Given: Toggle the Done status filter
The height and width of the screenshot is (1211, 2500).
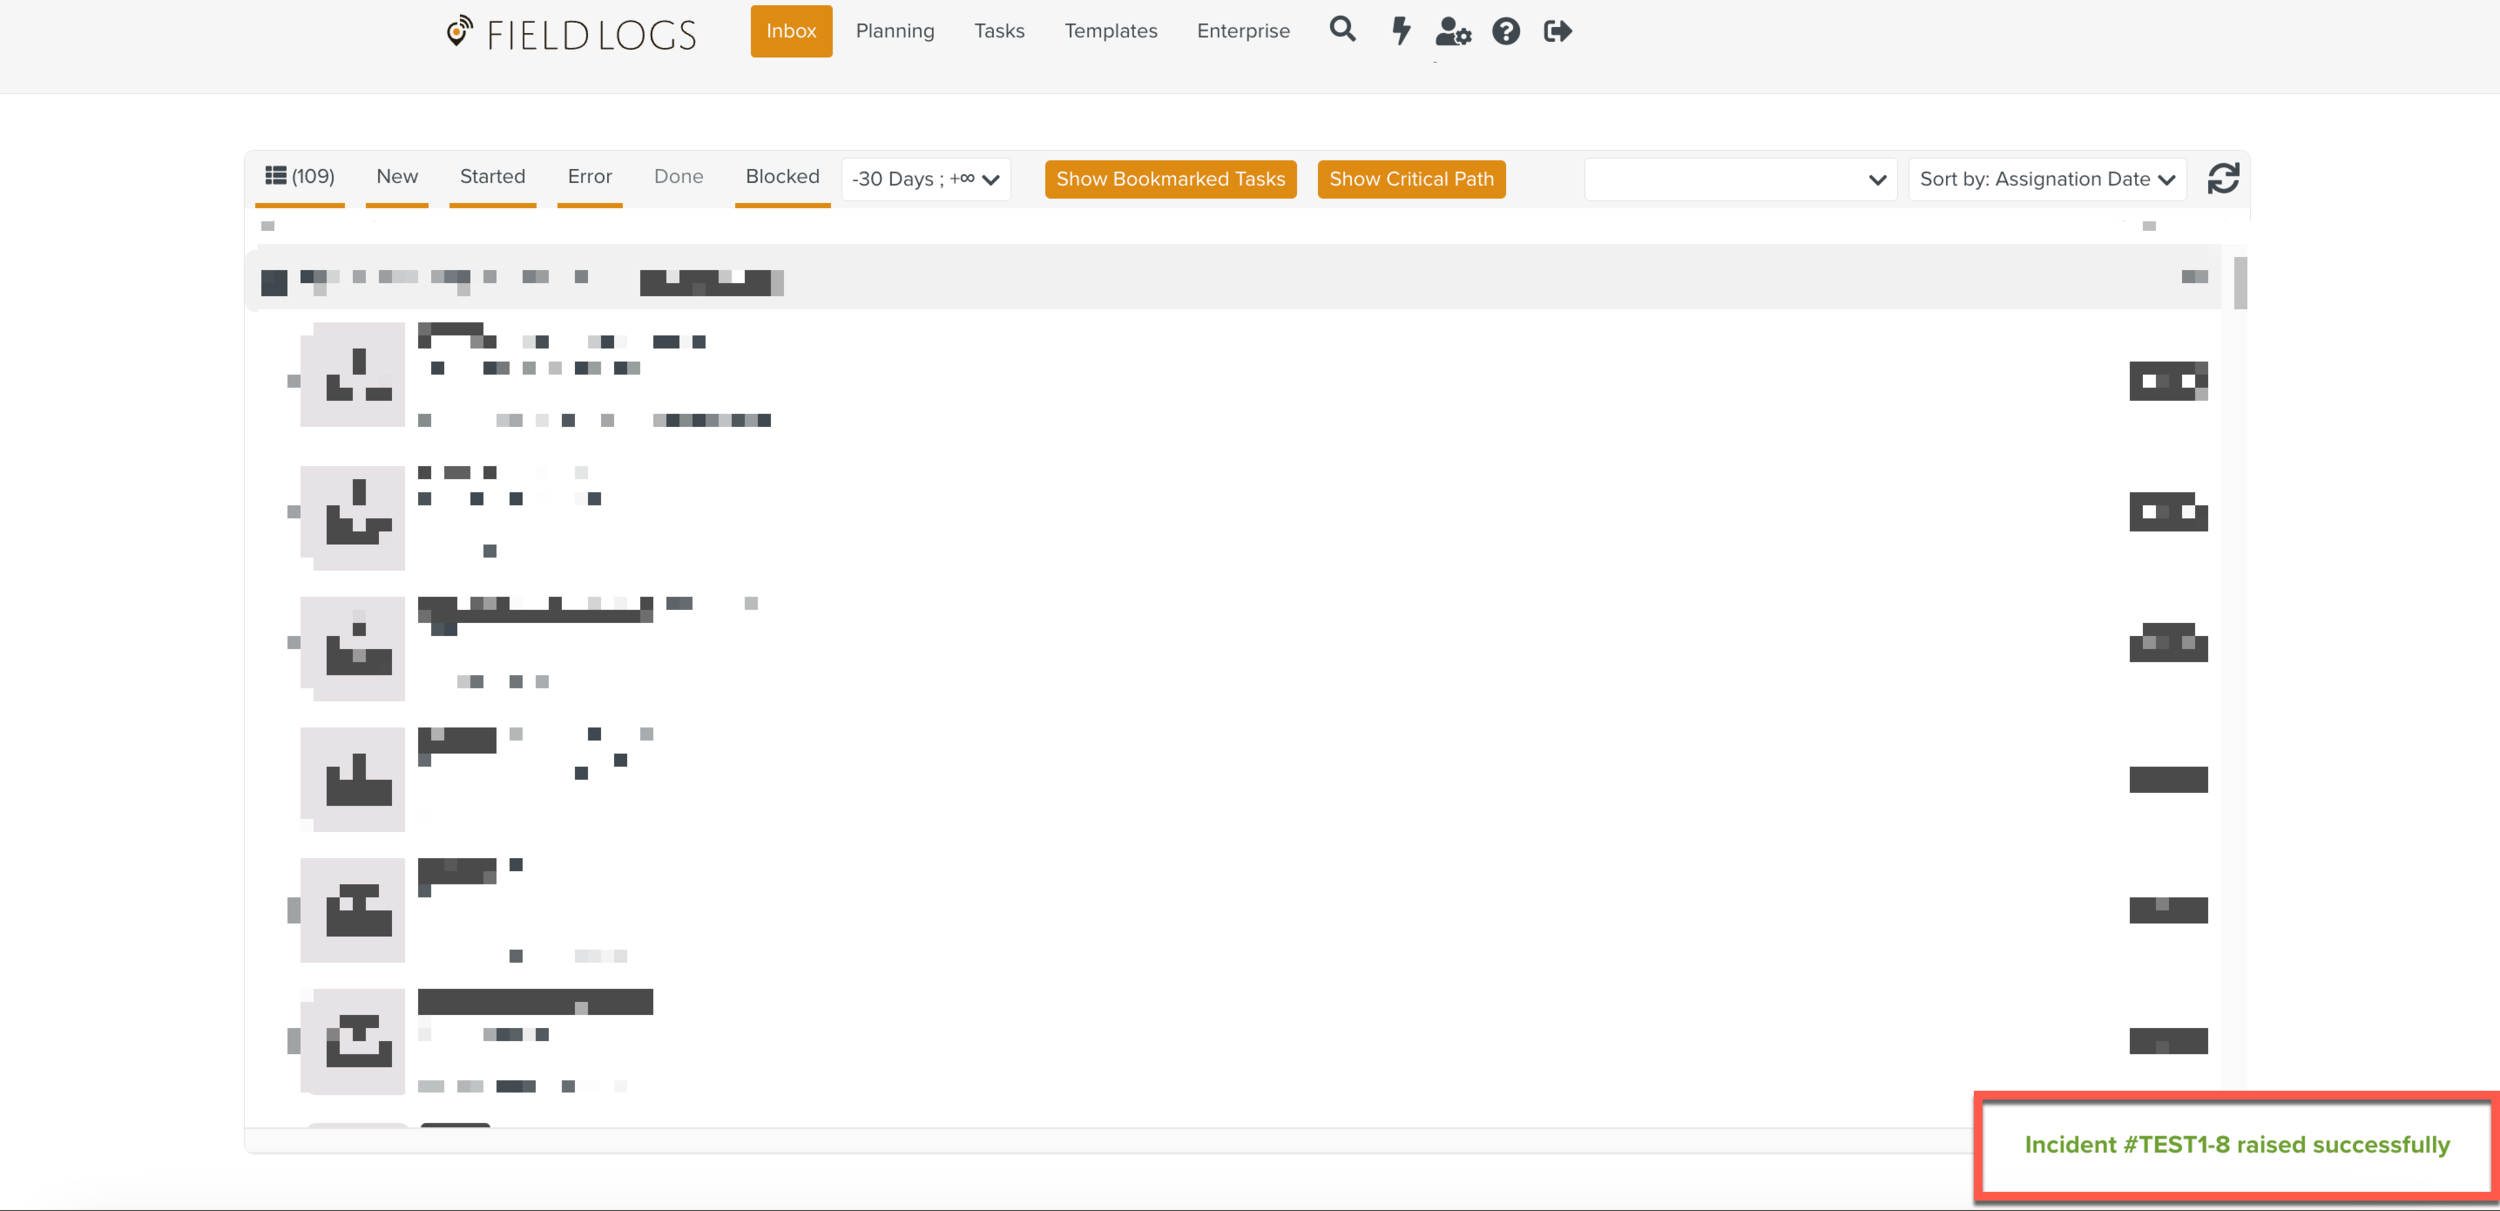Looking at the screenshot, I should pos(678,177).
